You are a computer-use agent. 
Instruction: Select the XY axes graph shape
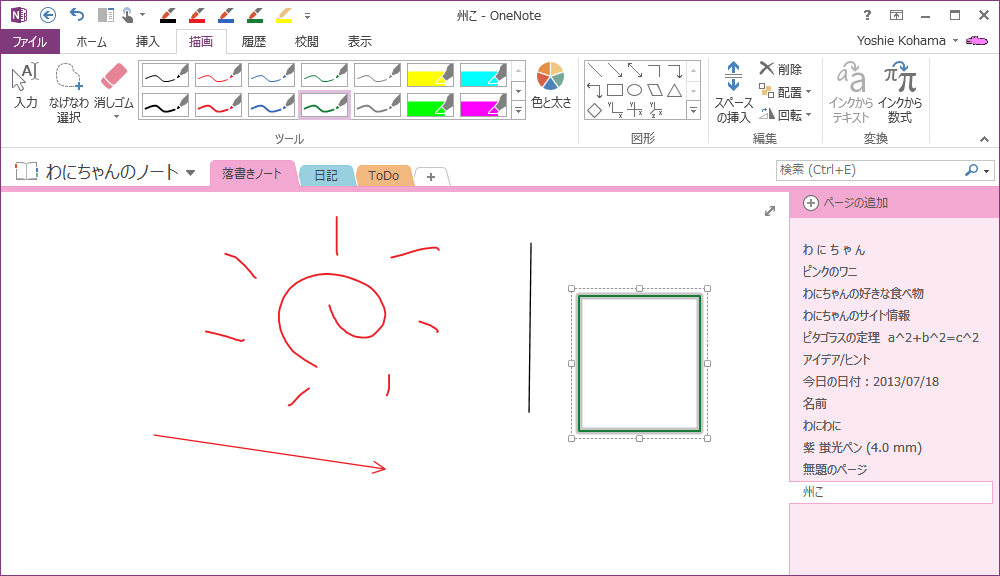point(615,110)
